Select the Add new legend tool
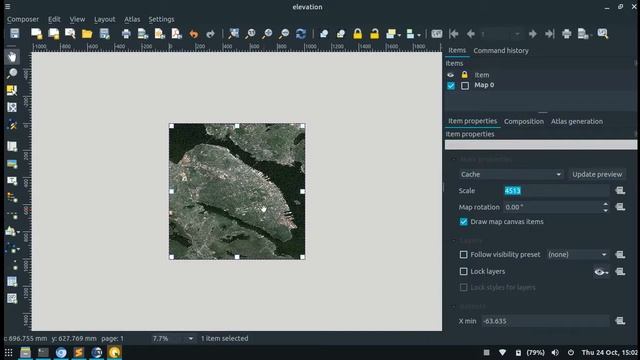This screenshot has width=640, height=360. pyautogui.click(x=12, y=198)
